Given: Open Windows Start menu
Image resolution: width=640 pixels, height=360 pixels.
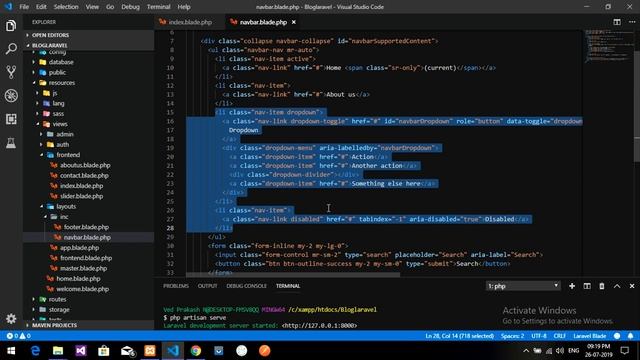Looking at the screenshot, I should 11,351.
